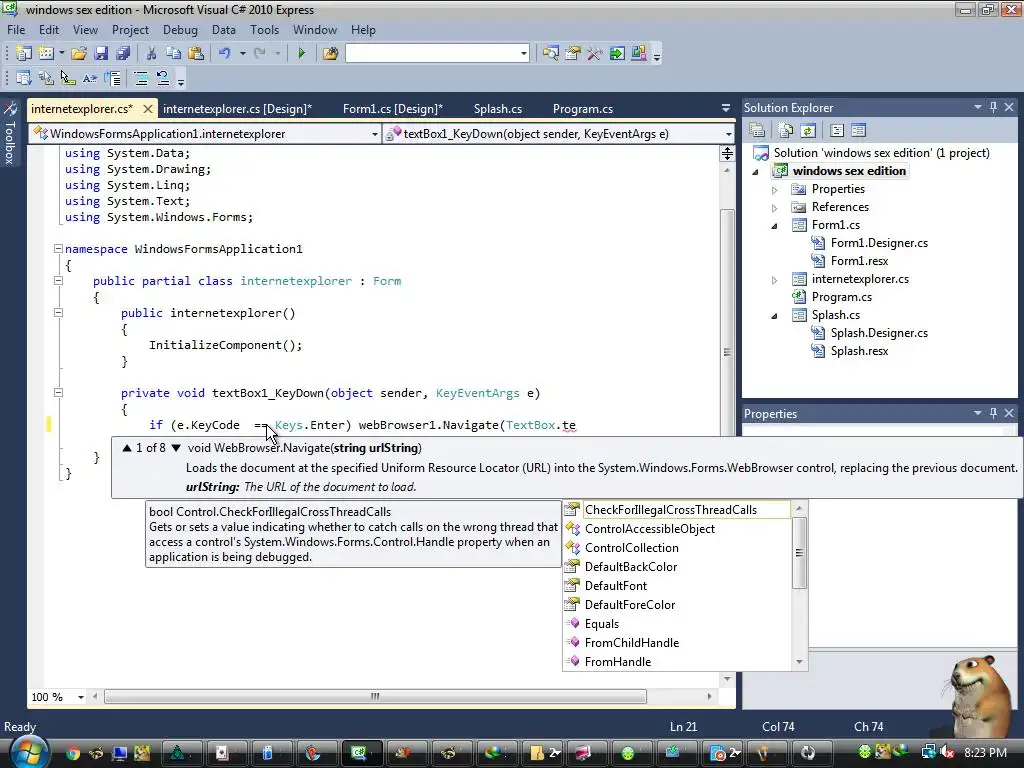This screenshot has height=768, width=1024.
Task: Click the Uncomment selected lines icon
Action: tap(163, 79)
